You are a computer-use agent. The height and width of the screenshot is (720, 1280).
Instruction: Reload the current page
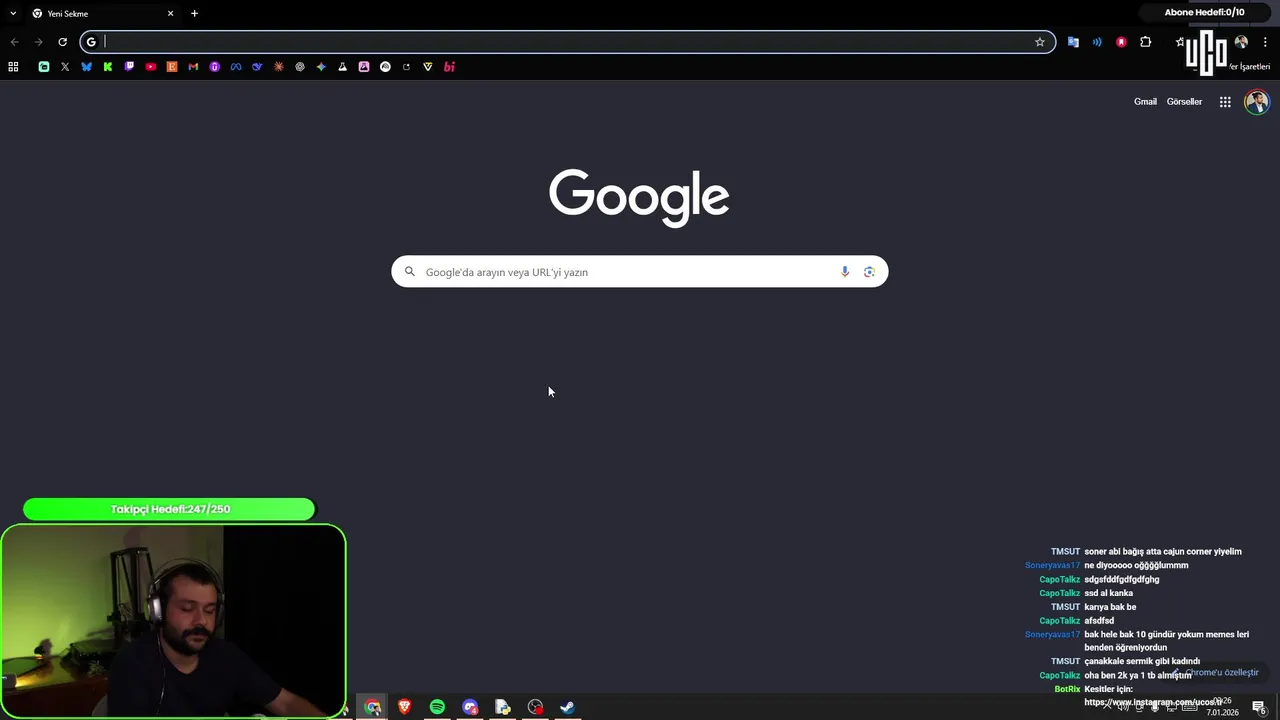click(62, 42)
